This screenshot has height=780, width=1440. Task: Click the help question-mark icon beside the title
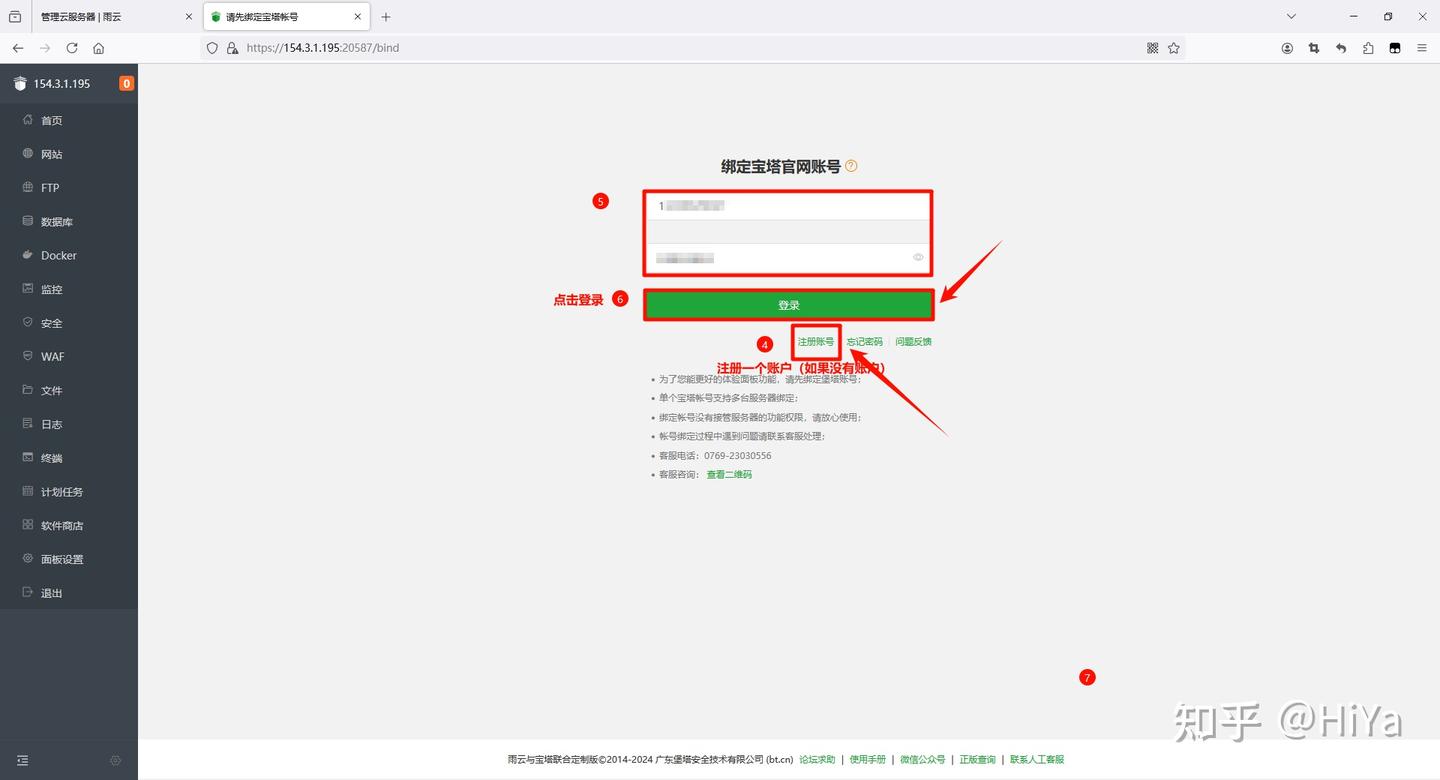click(x=851, y=166)
